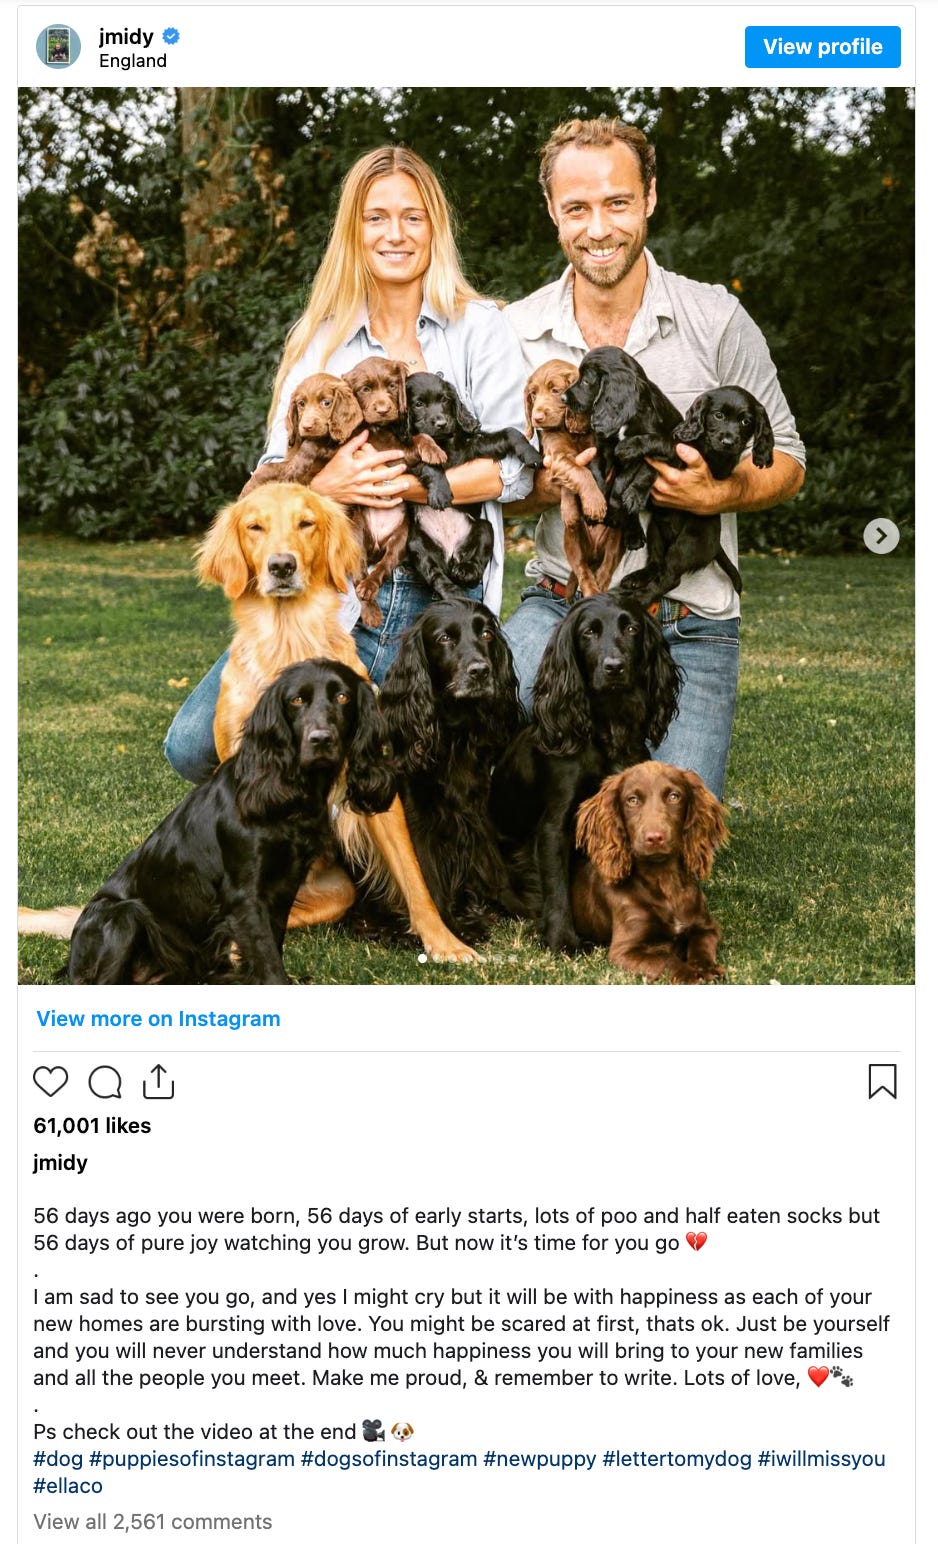
Task: Save the post with the bookmark icon
Action: coord(882,1081)
